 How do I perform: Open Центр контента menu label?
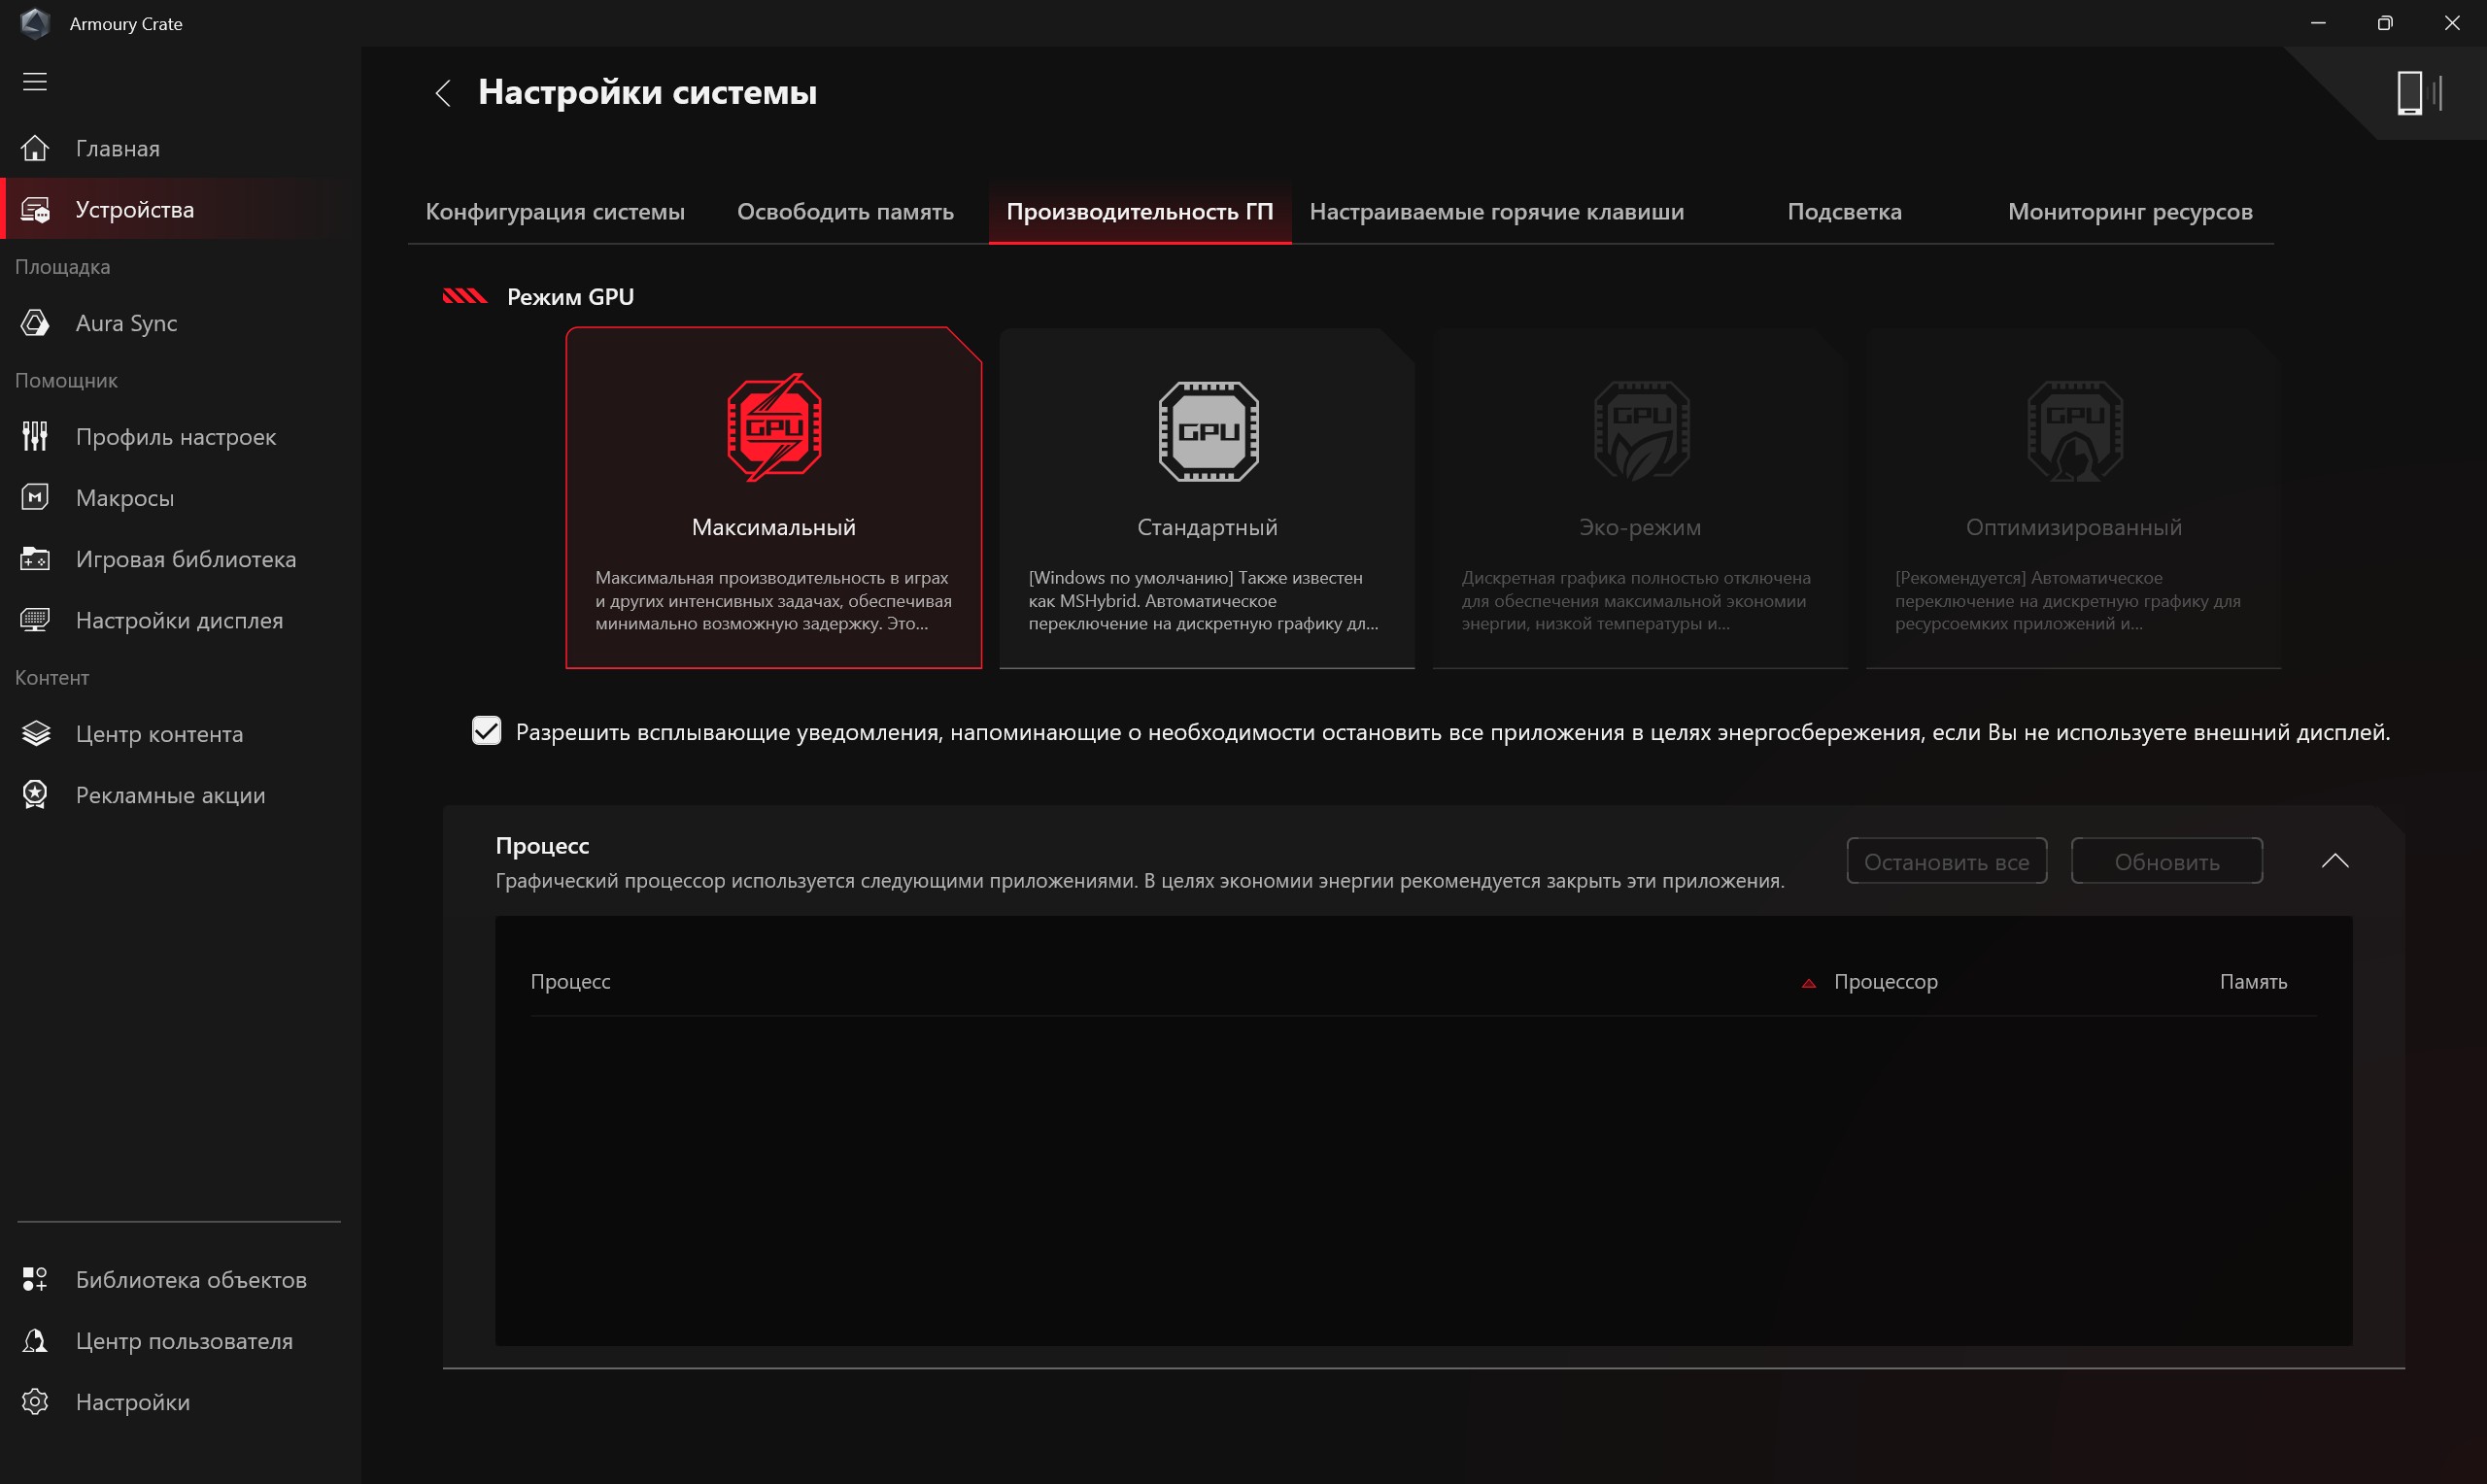pos(159,734)
